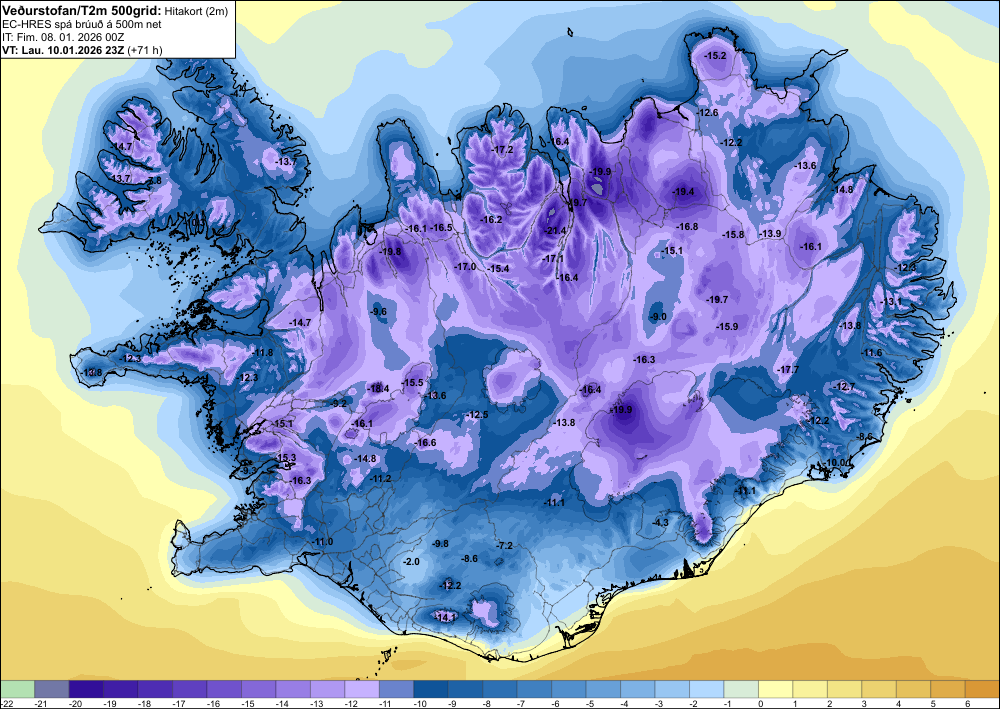Select the -15.2 value on the map

tap(715, 55)
